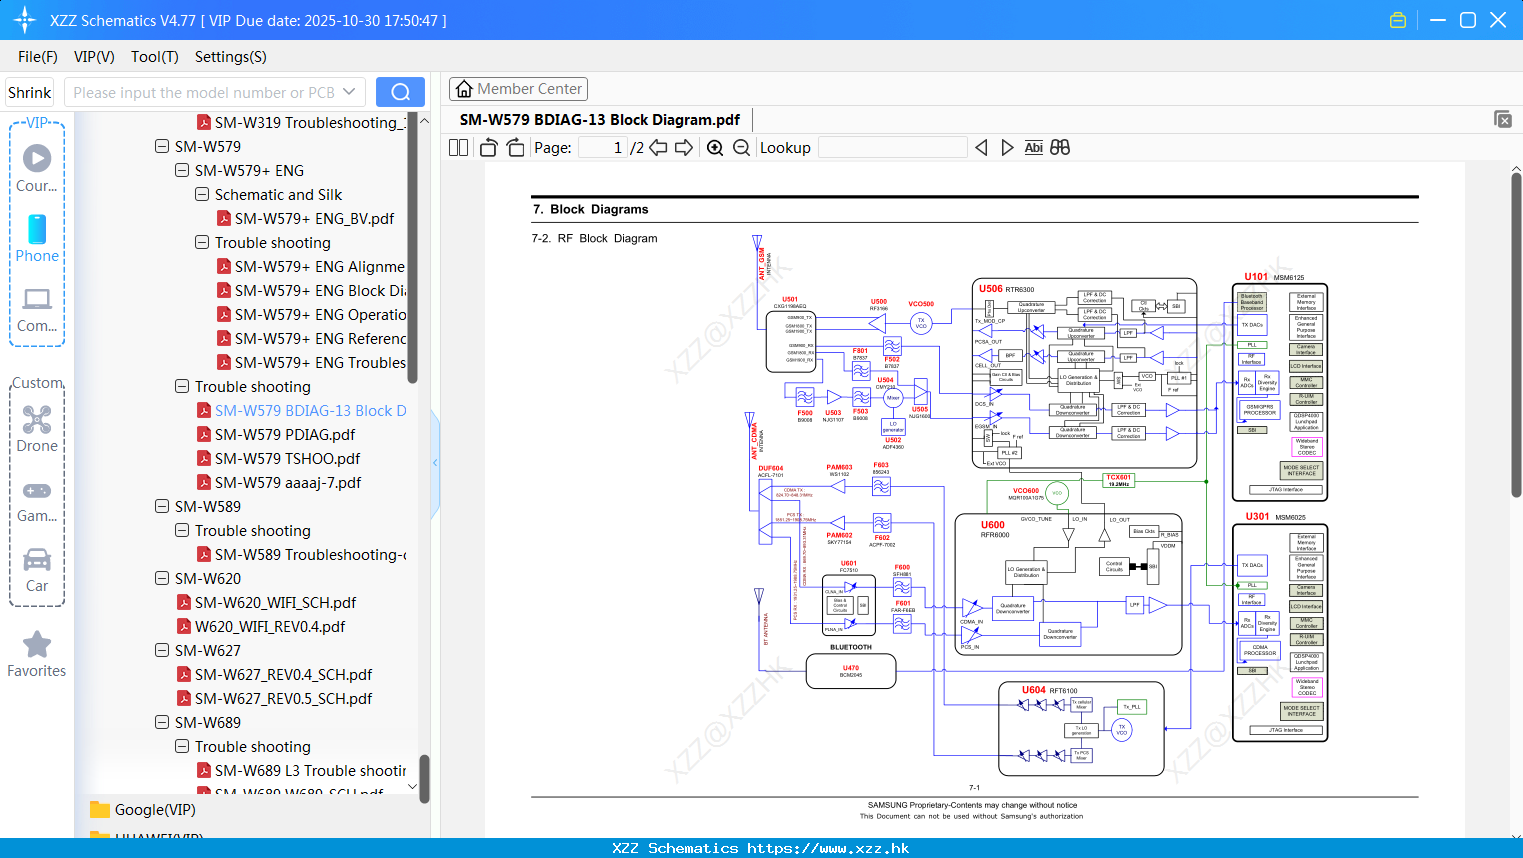Open Favorites in sidebar
1523x858 pixels.
(x=37, y=654)
